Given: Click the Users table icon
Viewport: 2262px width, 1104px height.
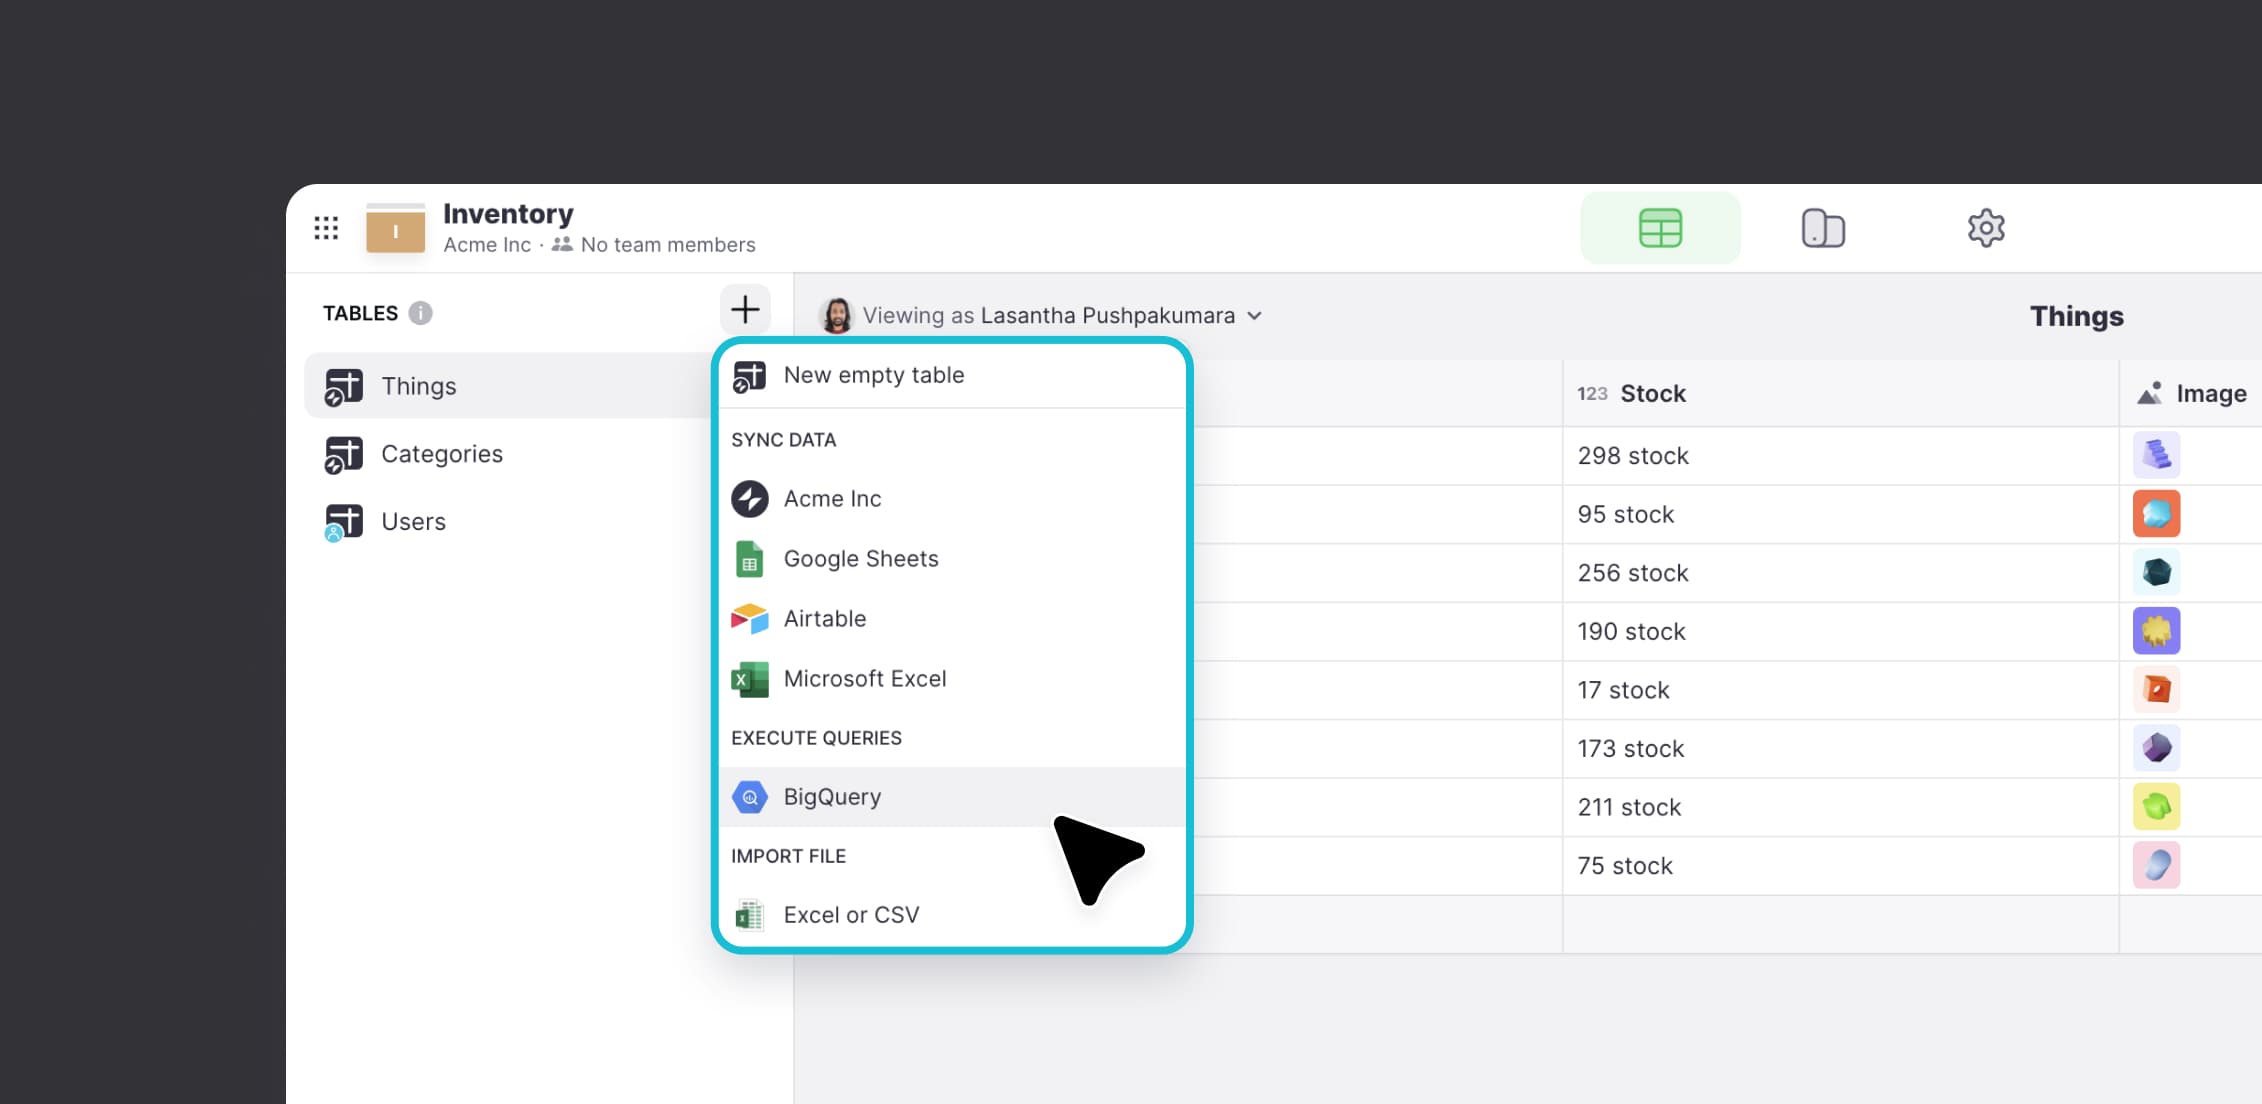Looking at the screenshot, I should pos(343,522).
